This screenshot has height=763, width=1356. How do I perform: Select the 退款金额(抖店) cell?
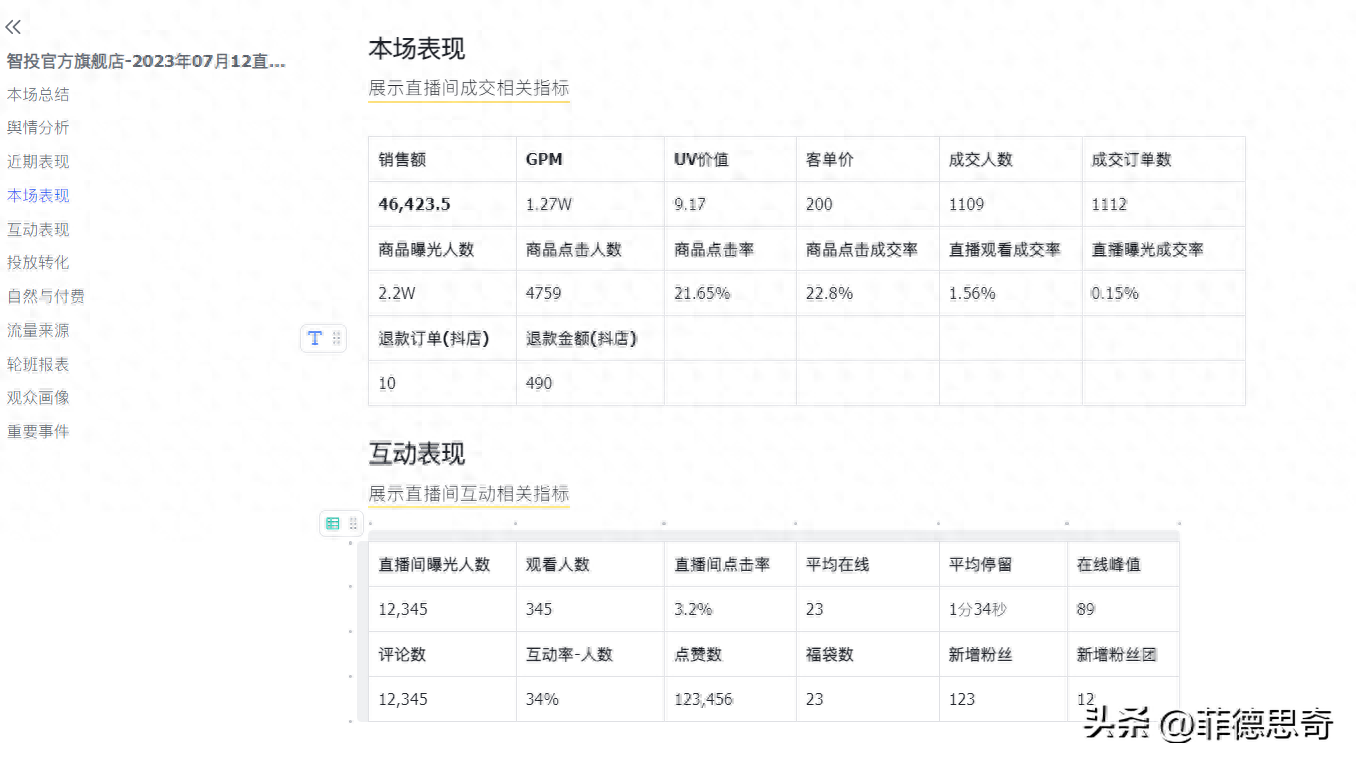(x=590, y=338)
